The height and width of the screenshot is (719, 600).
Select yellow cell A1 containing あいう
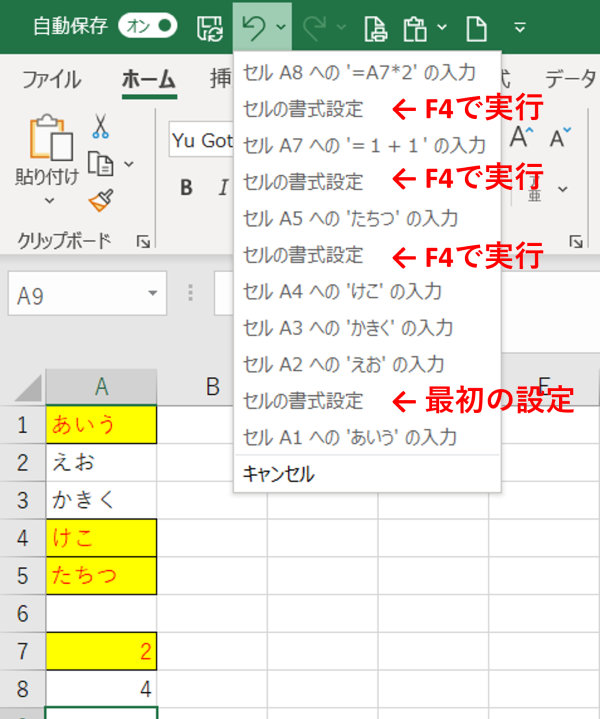tap(100, 424)
